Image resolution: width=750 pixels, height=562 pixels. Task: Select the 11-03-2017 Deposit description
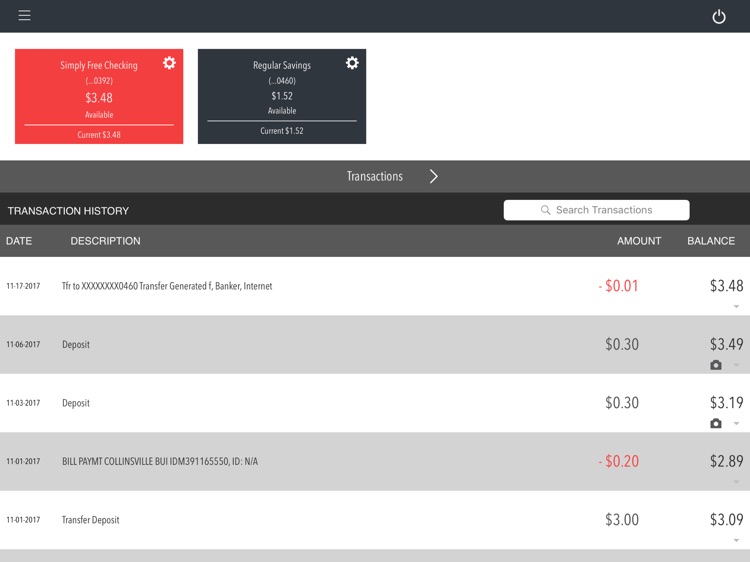[76, 403]
